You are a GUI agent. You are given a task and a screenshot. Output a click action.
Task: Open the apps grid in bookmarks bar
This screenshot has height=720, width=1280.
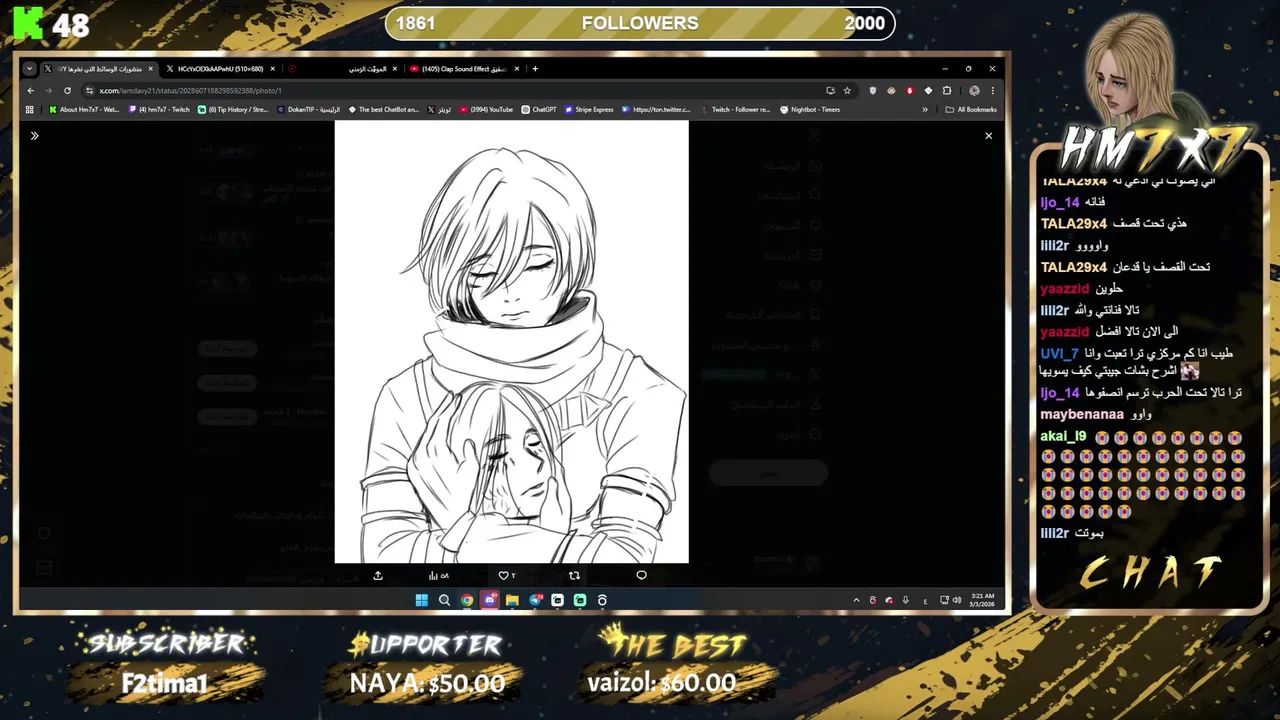tap(30, 110)
